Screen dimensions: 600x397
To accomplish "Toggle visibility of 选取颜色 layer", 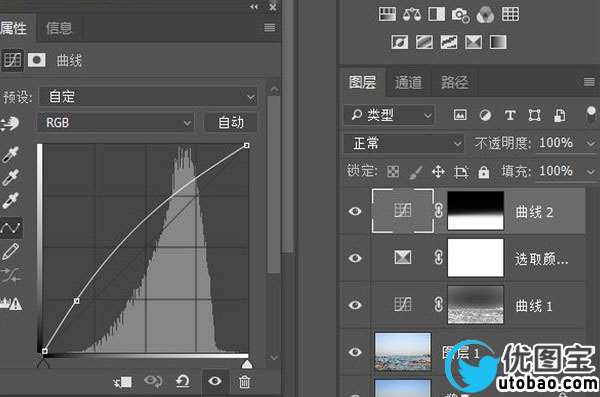I will pos(355,258).
